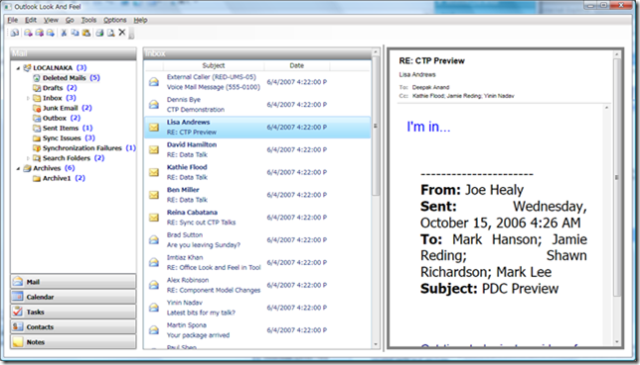Viewport: 640px width, 365px height.
Task: Collapse the Archives tree node
Action: [x=18, y=168]
